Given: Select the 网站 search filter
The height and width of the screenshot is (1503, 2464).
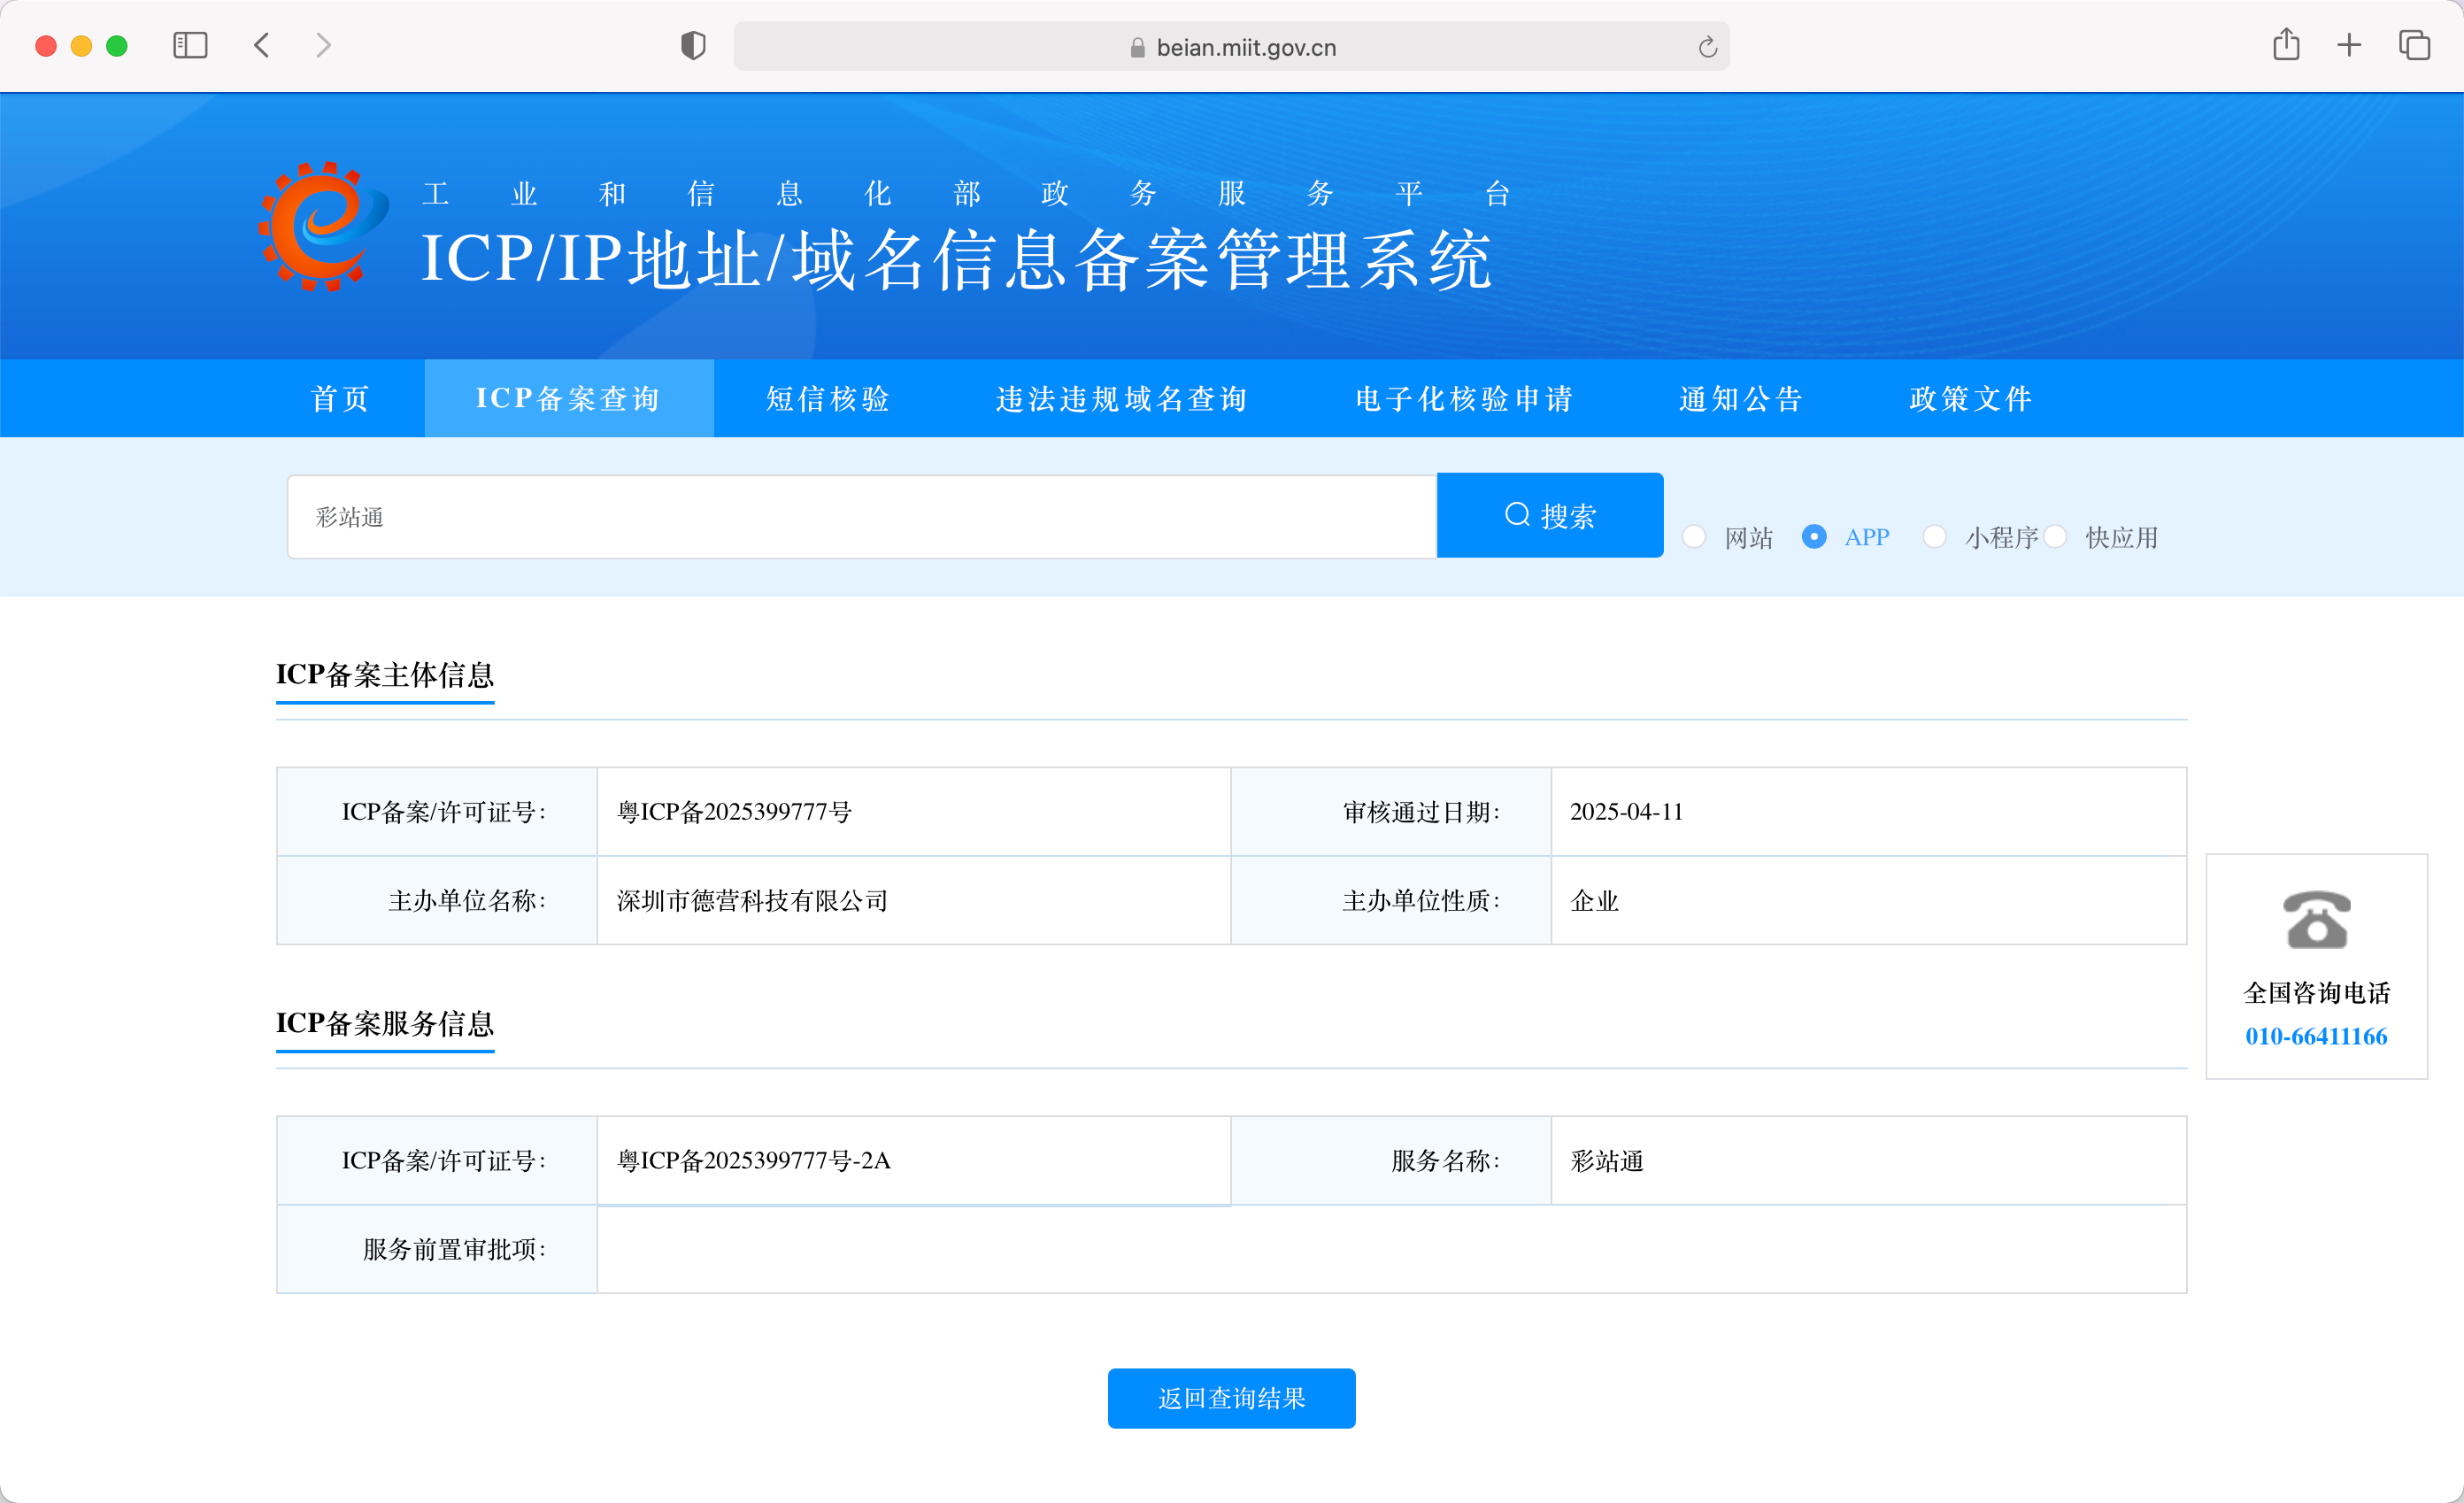Looking at the screenshot, I should pyautogui.click(x=1695, y=537).
